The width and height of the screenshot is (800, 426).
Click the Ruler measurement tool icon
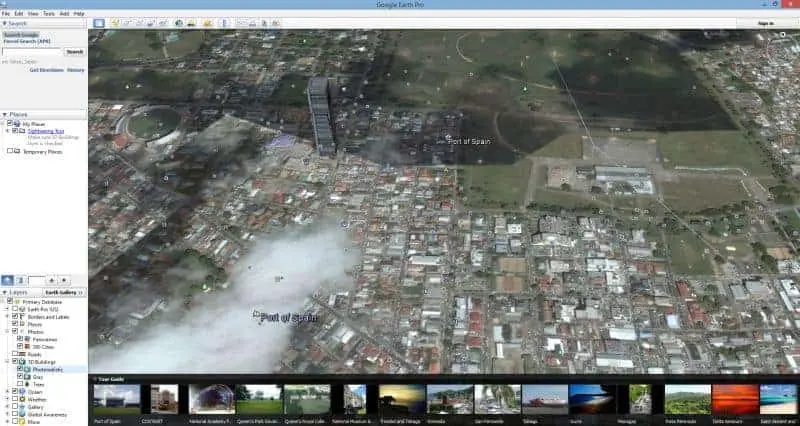(x=224, y=22)
